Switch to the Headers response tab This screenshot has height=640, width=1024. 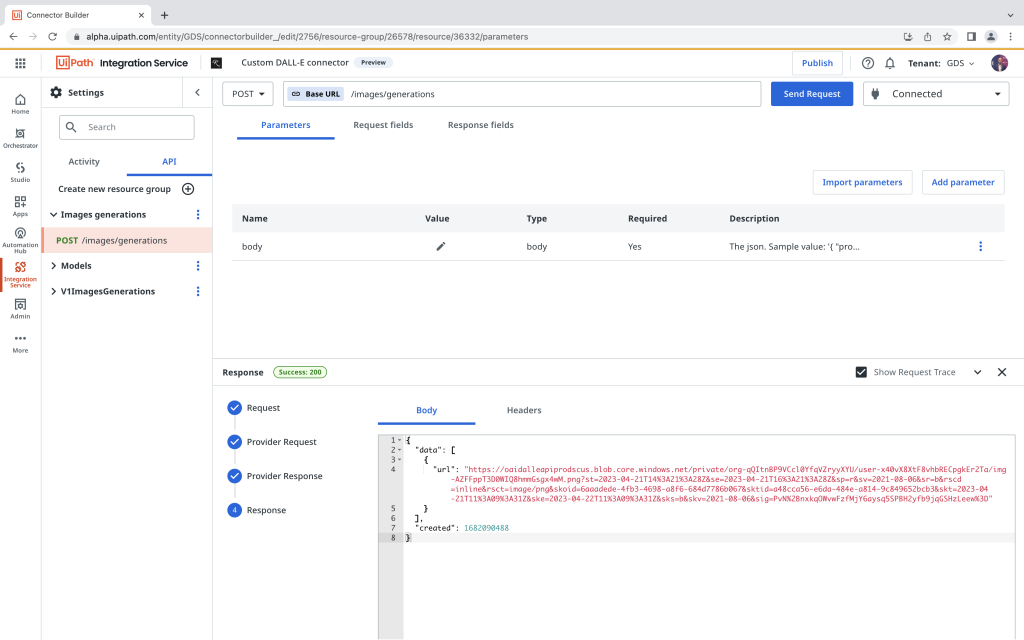click(524, 410)
